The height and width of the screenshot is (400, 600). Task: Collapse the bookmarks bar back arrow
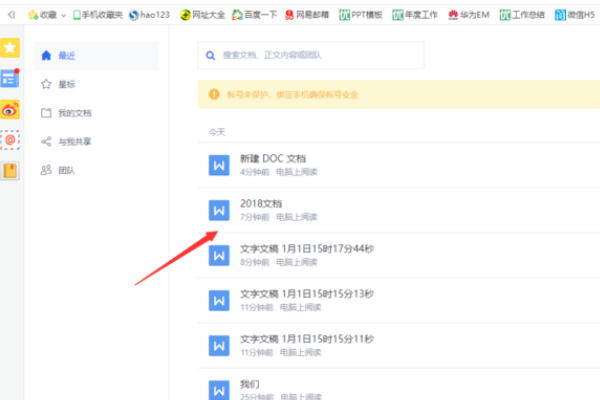coord(11,15)
